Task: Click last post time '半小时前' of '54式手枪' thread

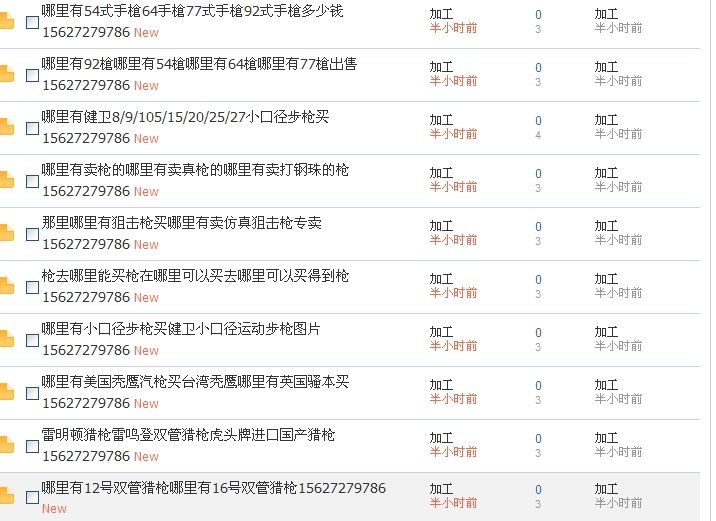Action: click(618, 28)
